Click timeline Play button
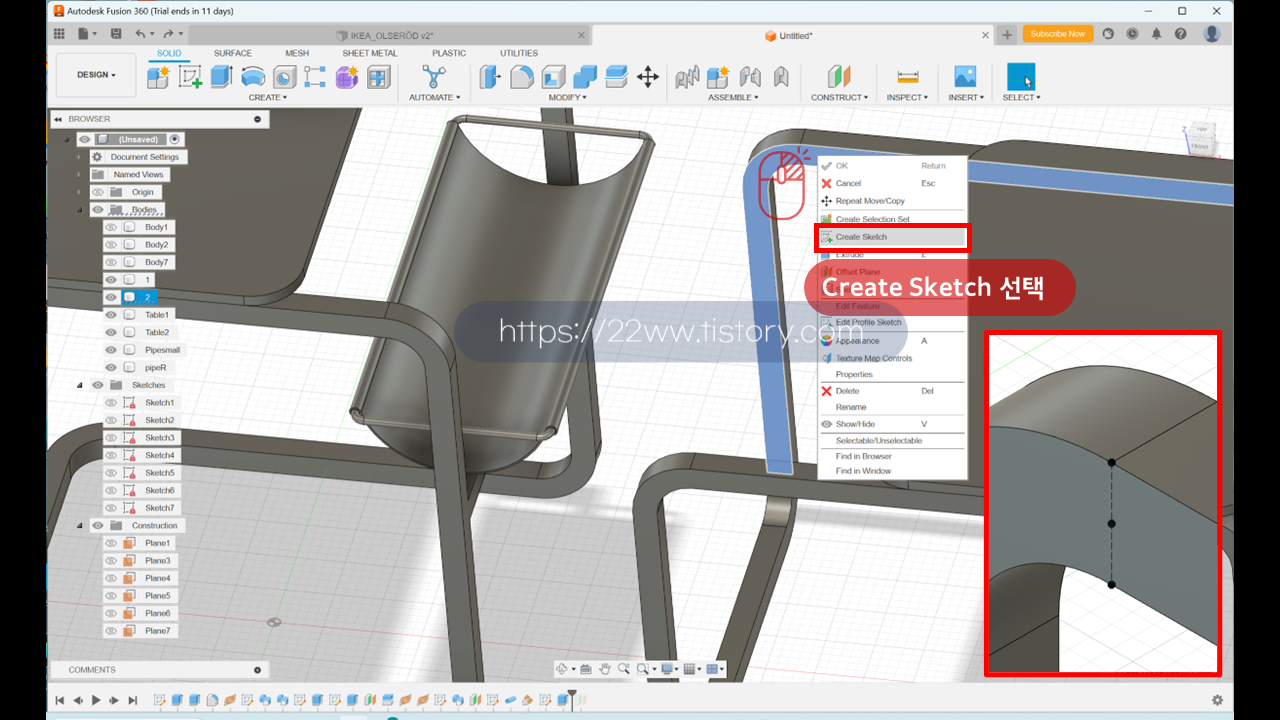Screen dimensions: 1280x720 [96, 700]
